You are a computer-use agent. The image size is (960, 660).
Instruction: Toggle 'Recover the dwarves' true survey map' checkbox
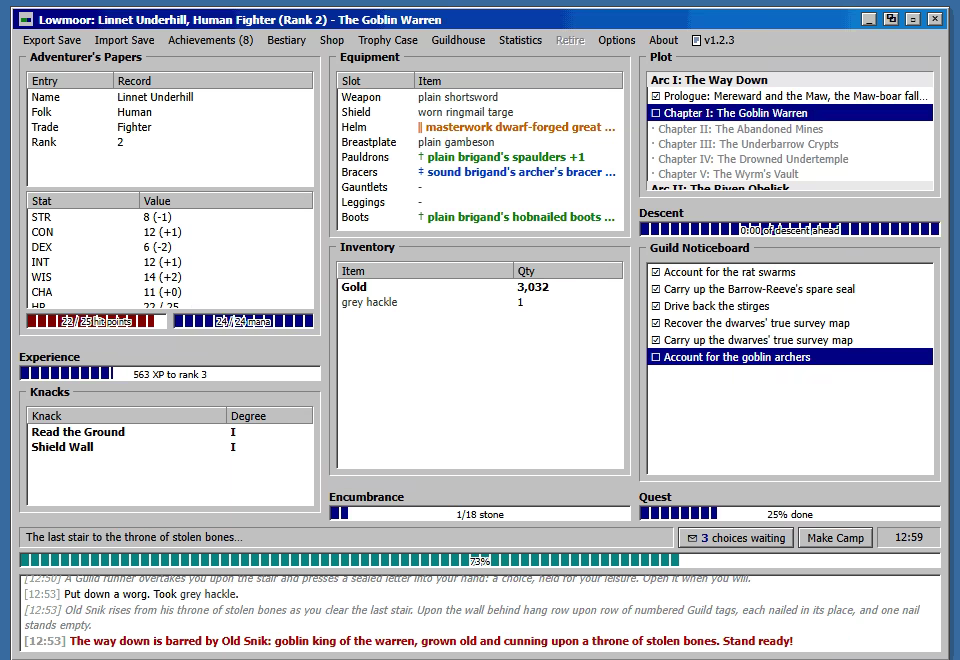[656, 323]
